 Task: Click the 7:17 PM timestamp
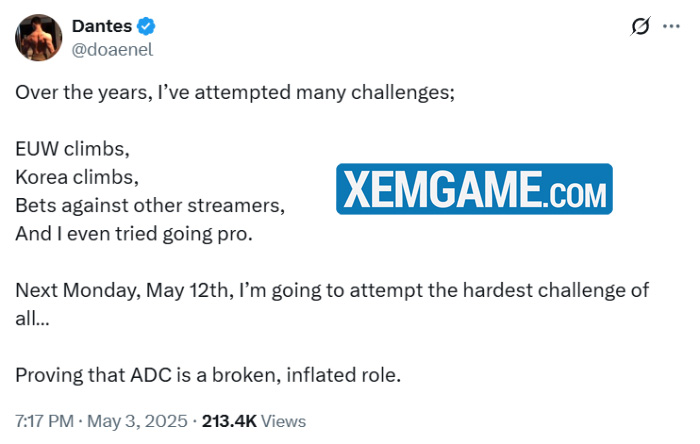43,421
